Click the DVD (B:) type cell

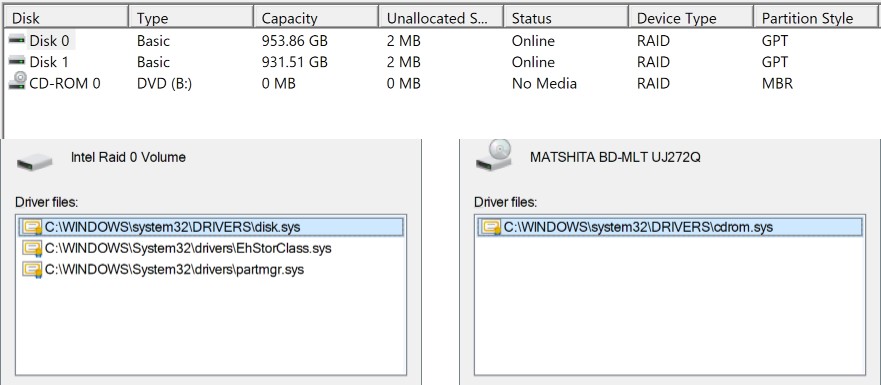(164, 83)
